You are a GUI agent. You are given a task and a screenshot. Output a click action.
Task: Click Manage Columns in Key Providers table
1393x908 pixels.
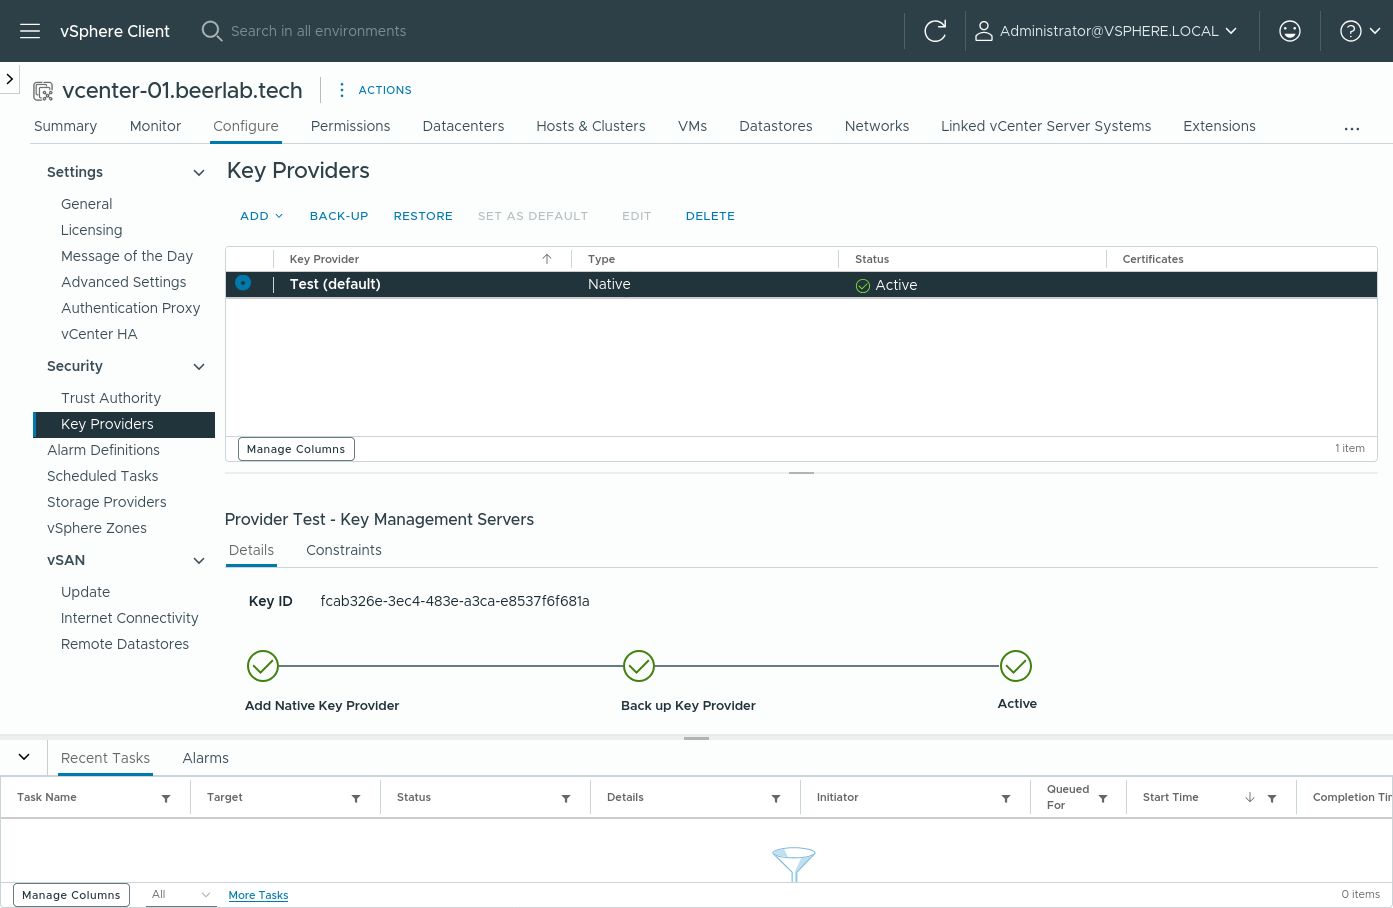pyautogui.click(x=296, y=449)
